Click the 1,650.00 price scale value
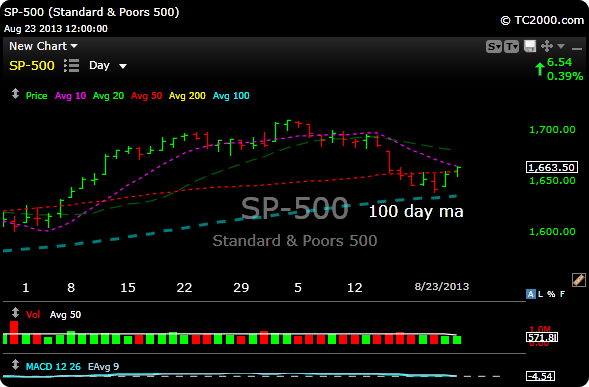589x387 pixels. [x=552, y=180]
